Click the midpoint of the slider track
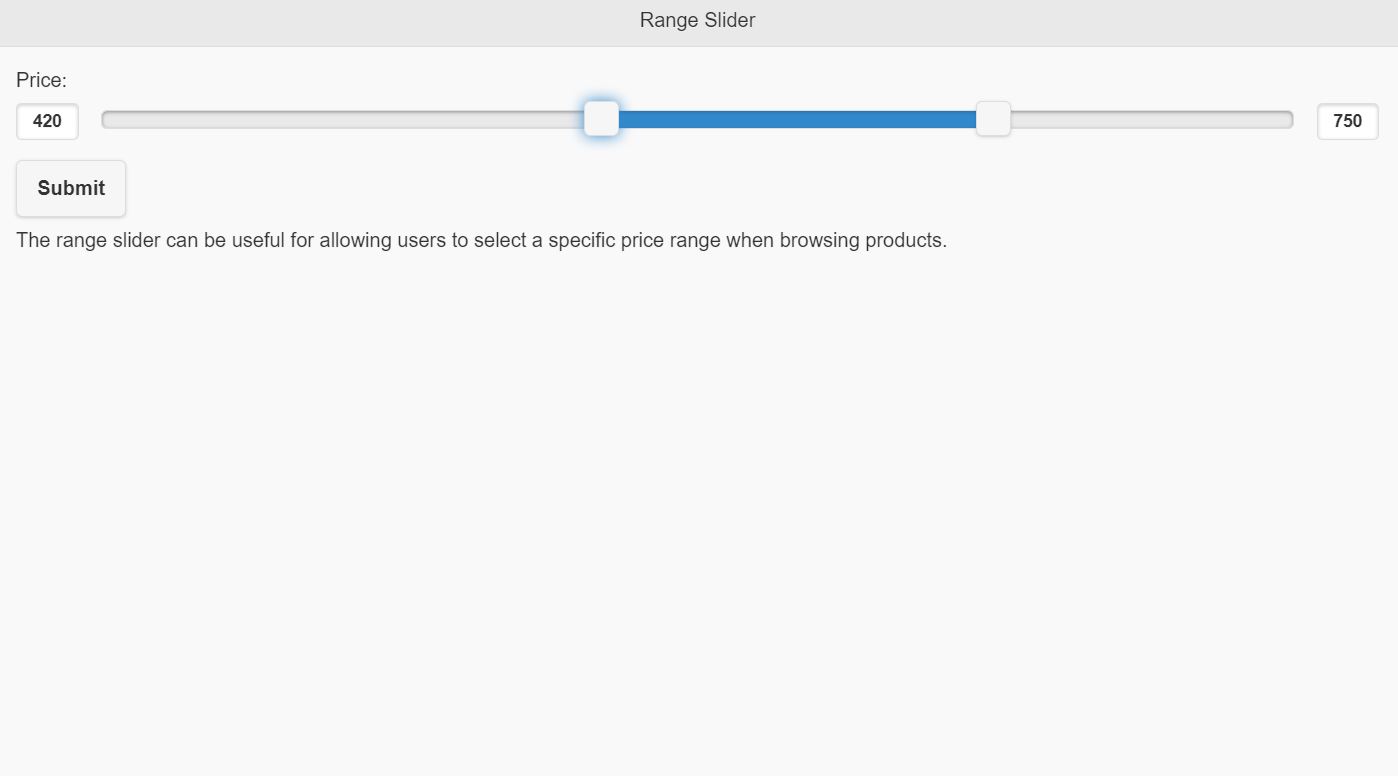 click(697, 118)
